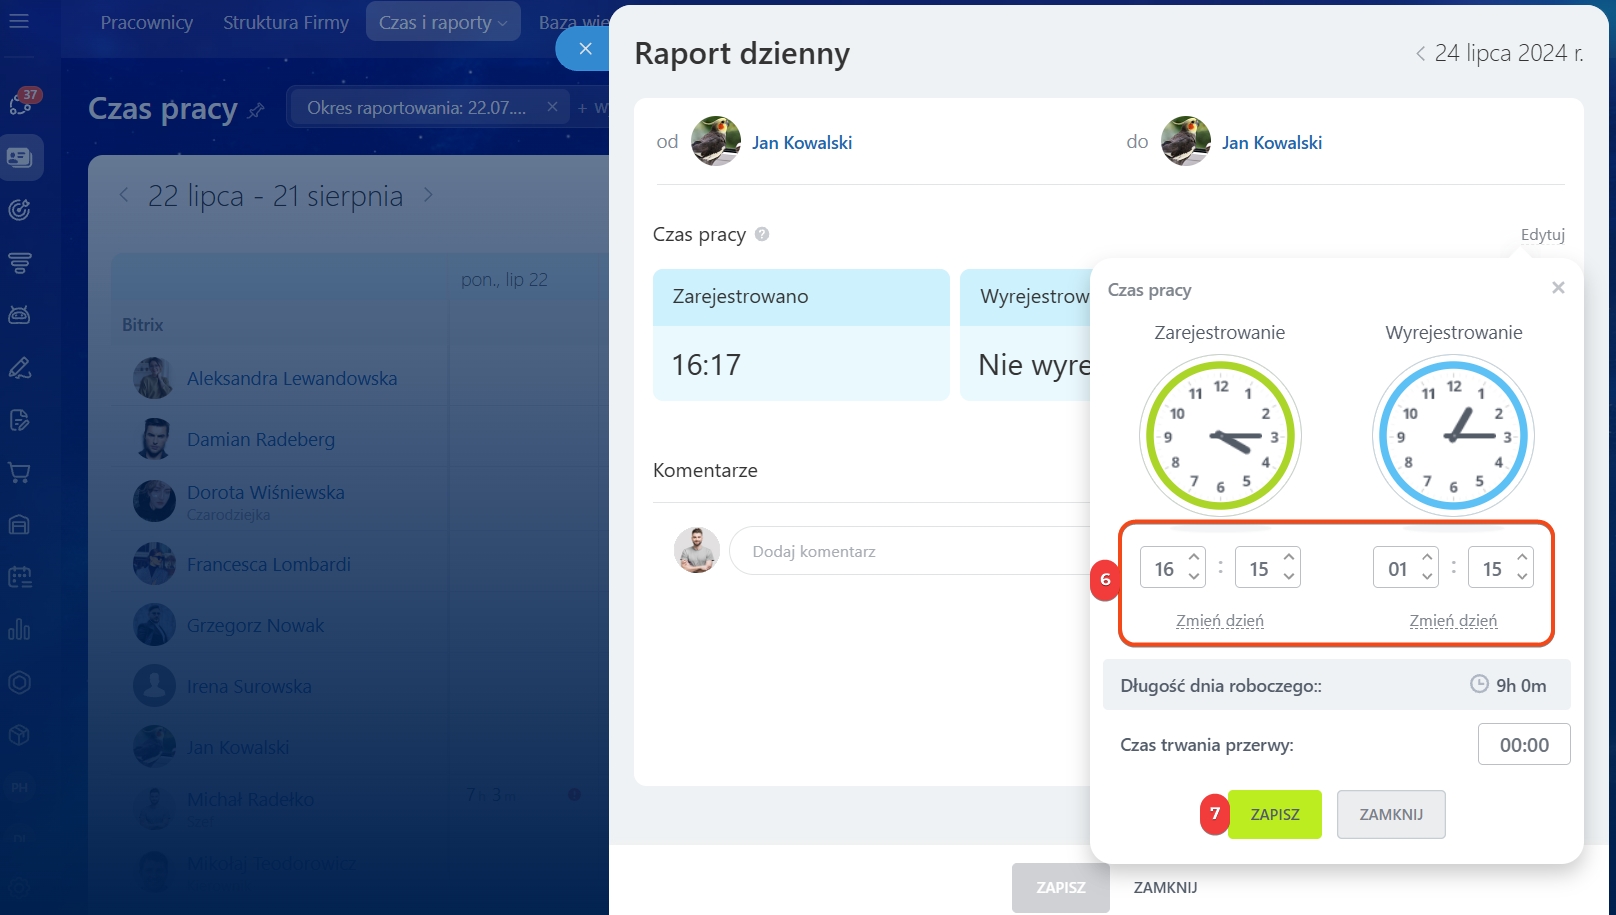The height and width of the screenshot is (915, 1616).
Task: Increase the clock-in hour value from 16
Action: [x=1194, y=558]
